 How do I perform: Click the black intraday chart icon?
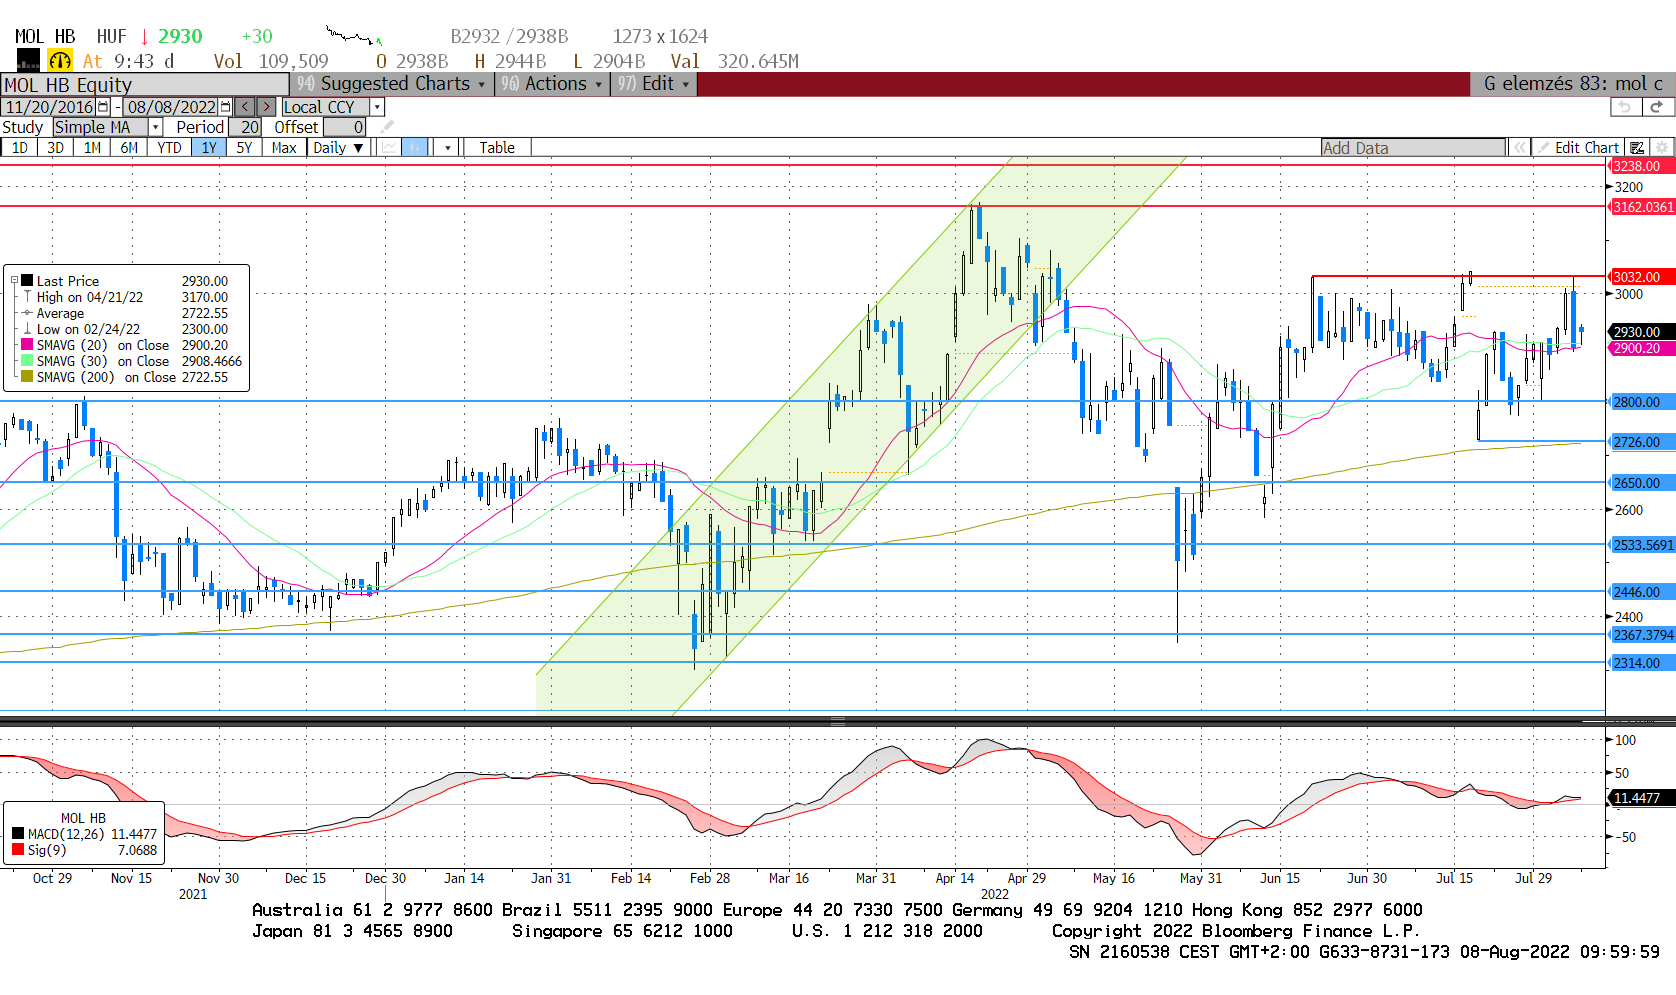pyautogui.click(x=28, y=61)
